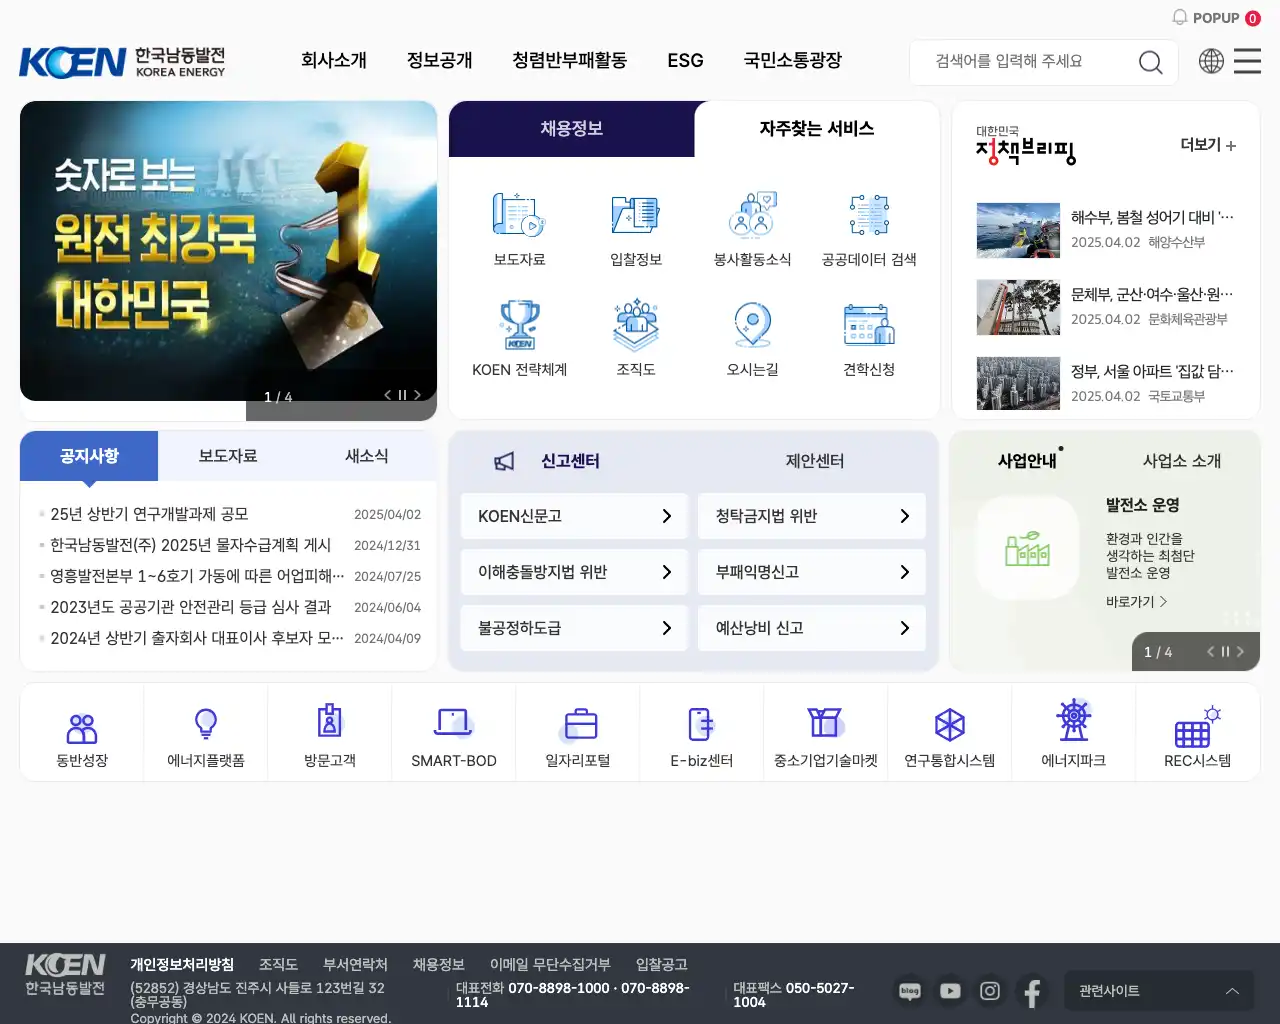Click the search magnifier icon
The height and width of the screenshot is (1024, 1280).
tap(1150, 62)
